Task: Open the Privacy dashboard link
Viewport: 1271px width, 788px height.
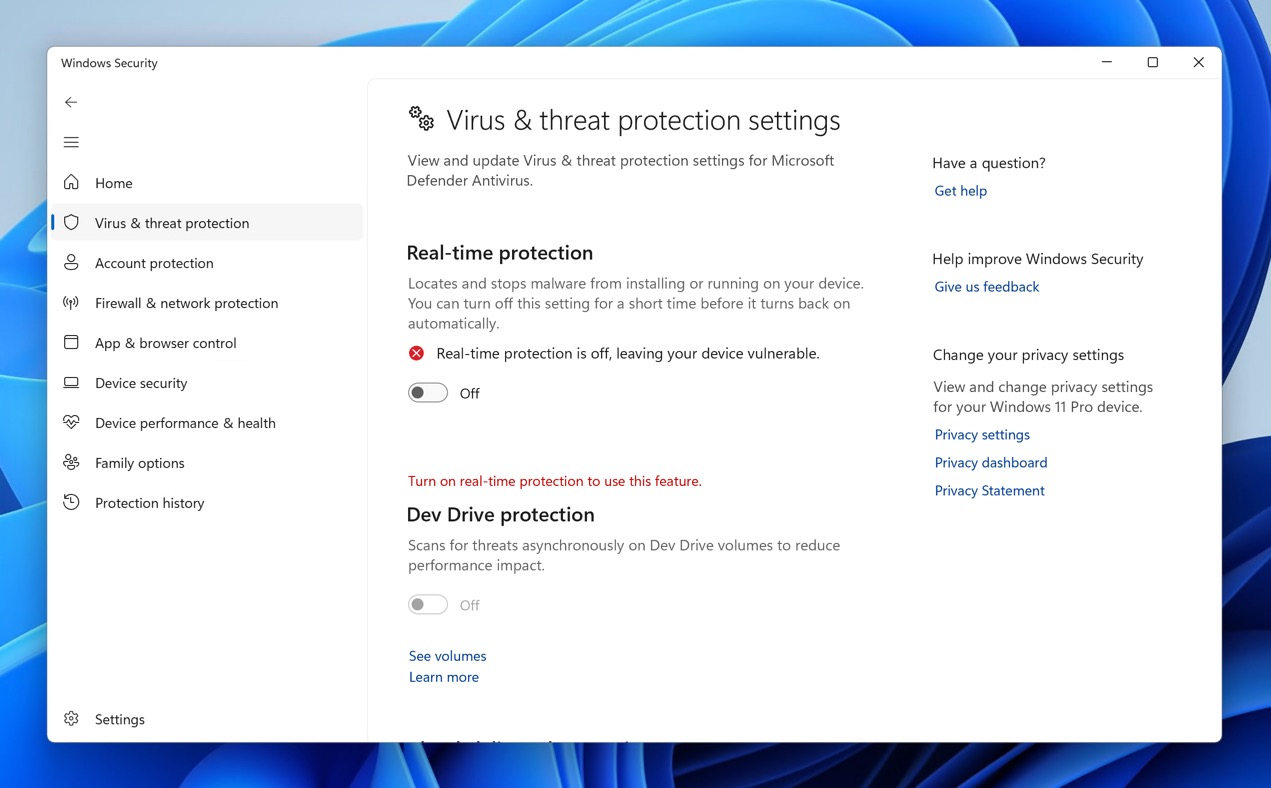Action: click(991, 463)
